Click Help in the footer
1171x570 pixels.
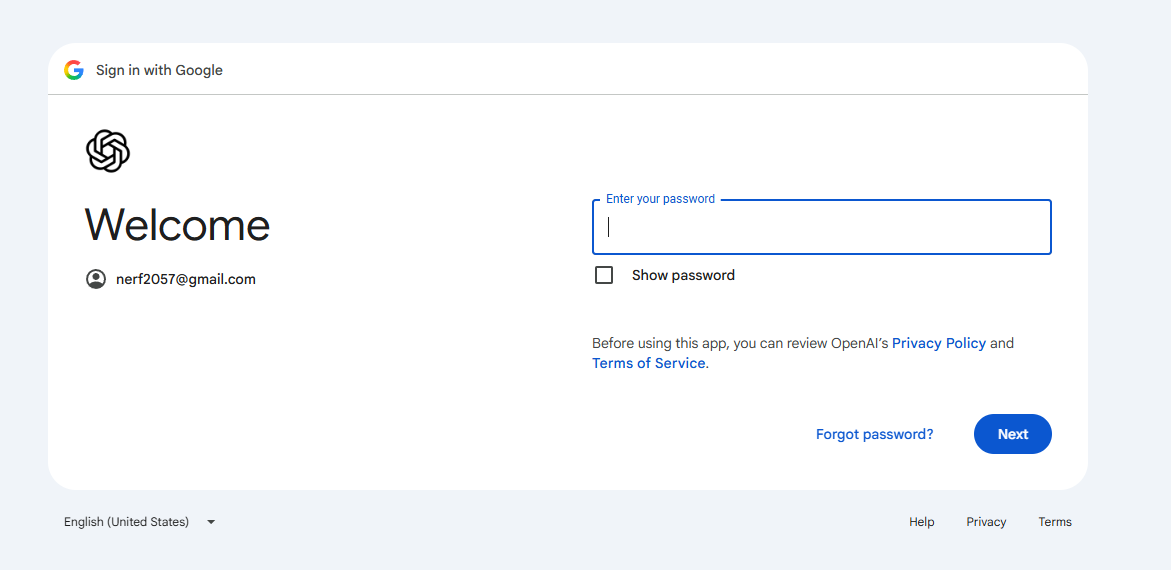pos(922,522)
